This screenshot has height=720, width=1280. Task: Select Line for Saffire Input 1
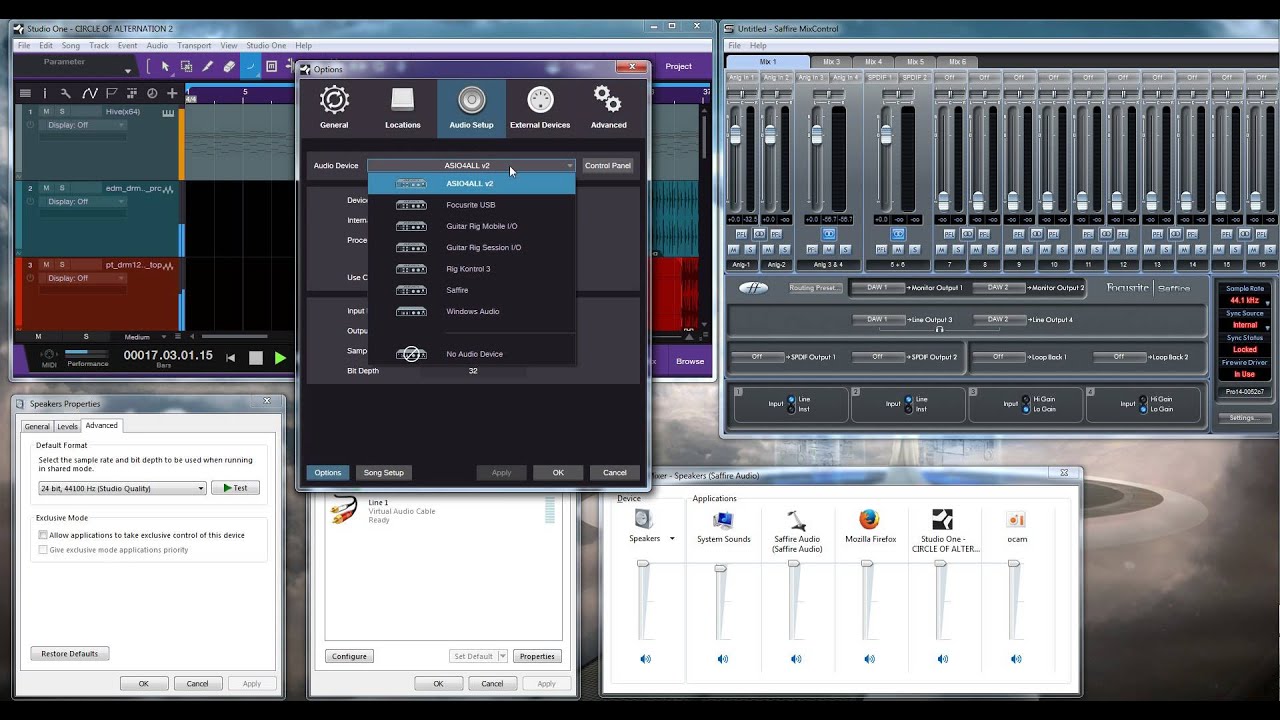(x=792, y=399)
